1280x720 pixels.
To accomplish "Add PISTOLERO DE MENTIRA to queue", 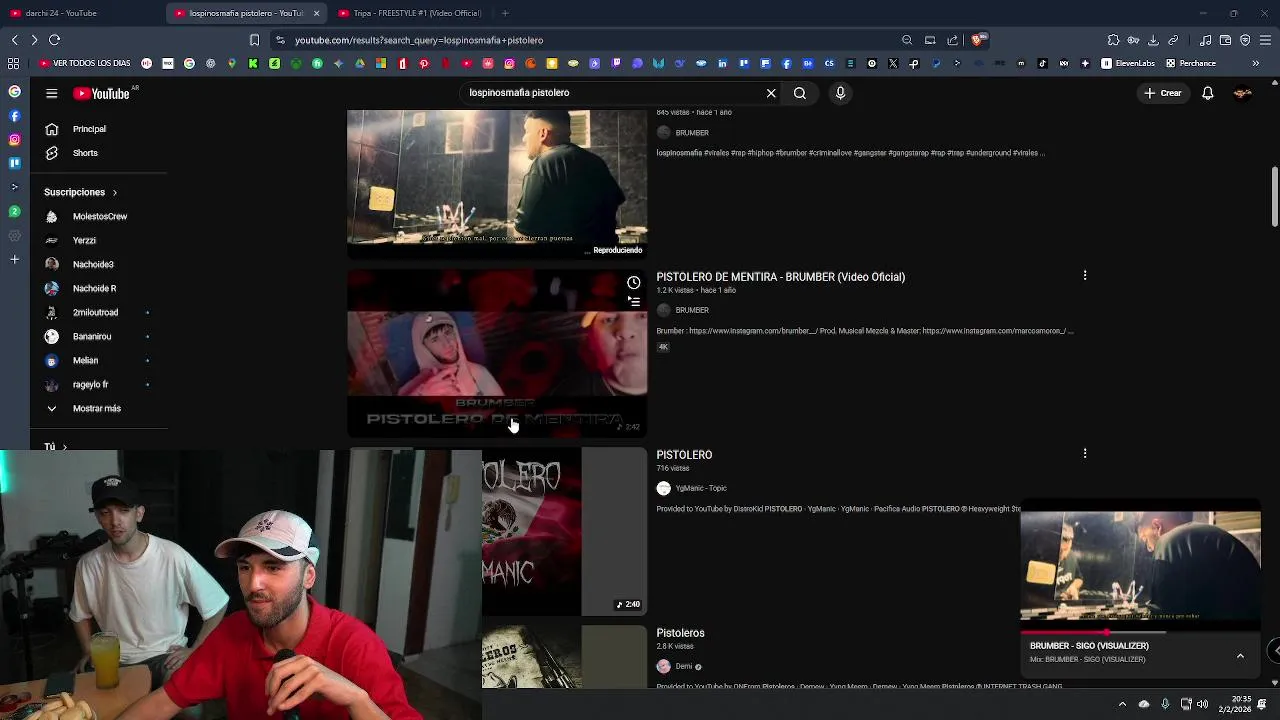I will (633, 301).
